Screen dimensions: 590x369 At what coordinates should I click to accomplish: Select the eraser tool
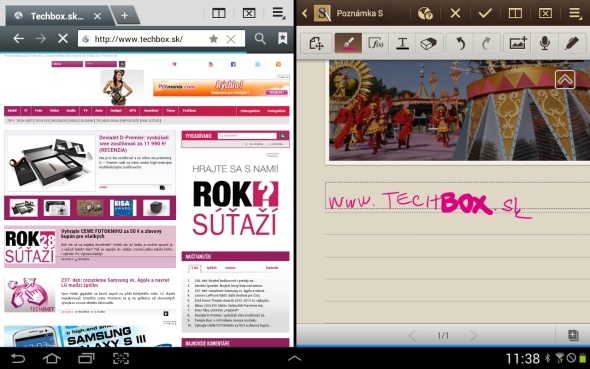pyautogui.click(x=429, y=43)
